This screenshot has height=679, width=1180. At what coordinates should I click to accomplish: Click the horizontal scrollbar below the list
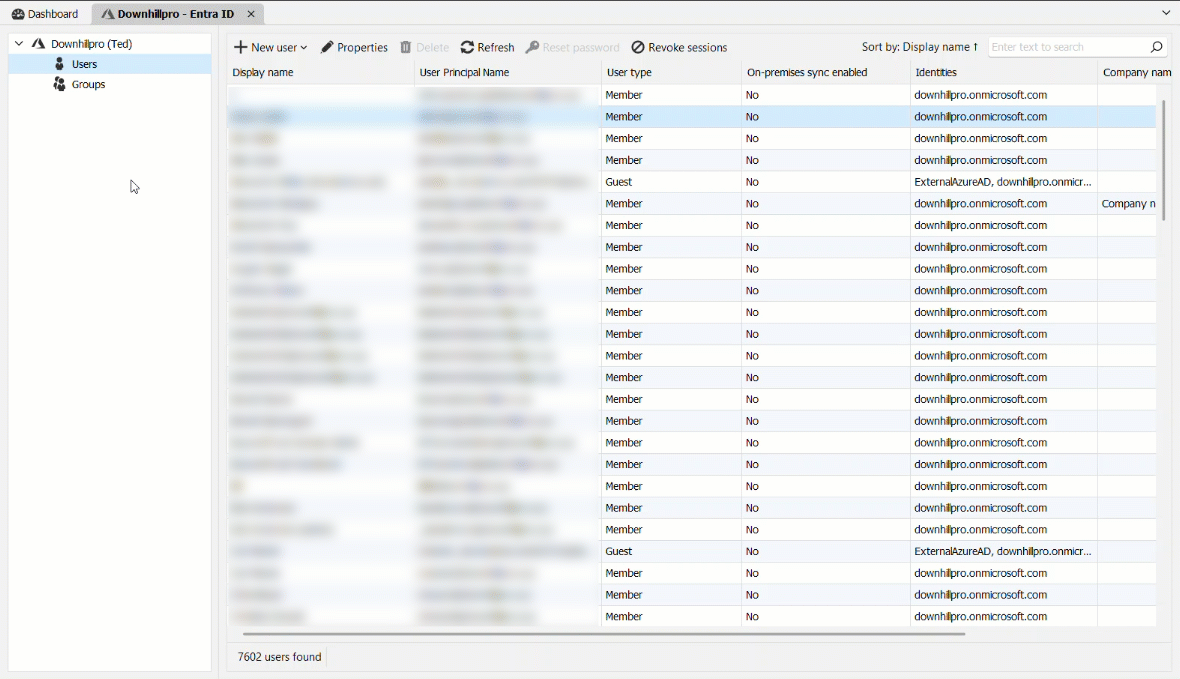(600, 633)
